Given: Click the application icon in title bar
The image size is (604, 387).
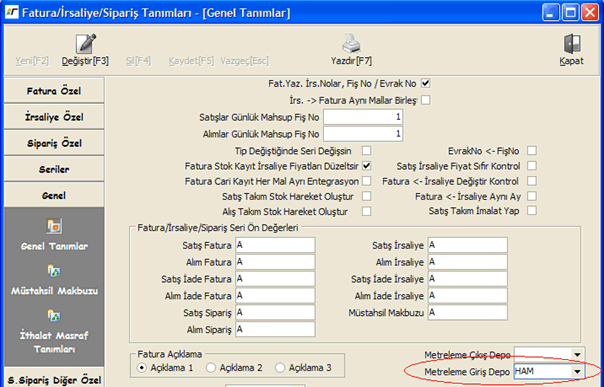Looking at the screenshot, I should coord(12,13).
